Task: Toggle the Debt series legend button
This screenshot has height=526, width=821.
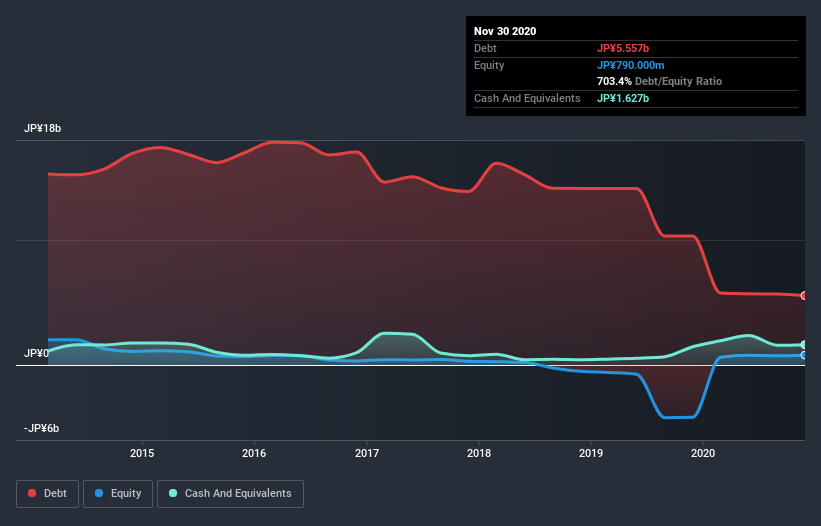Action: click(48, 494)
